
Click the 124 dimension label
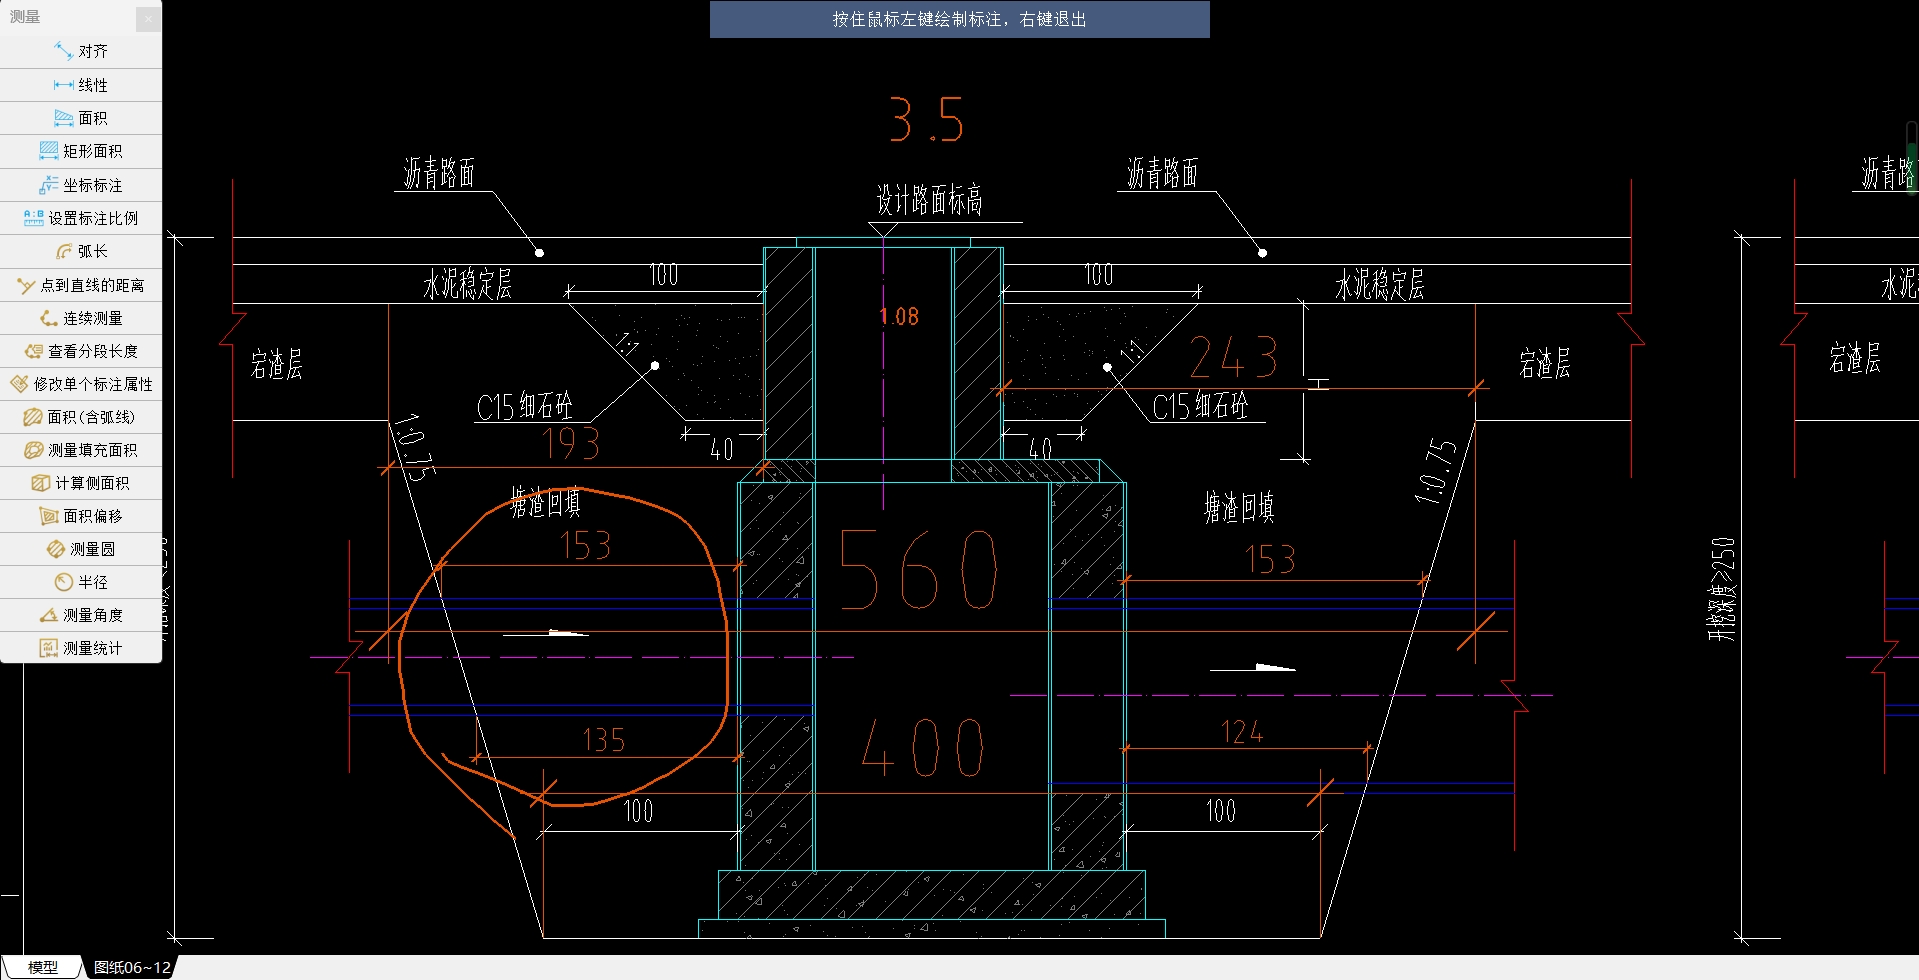click(x=1242, y=733)
